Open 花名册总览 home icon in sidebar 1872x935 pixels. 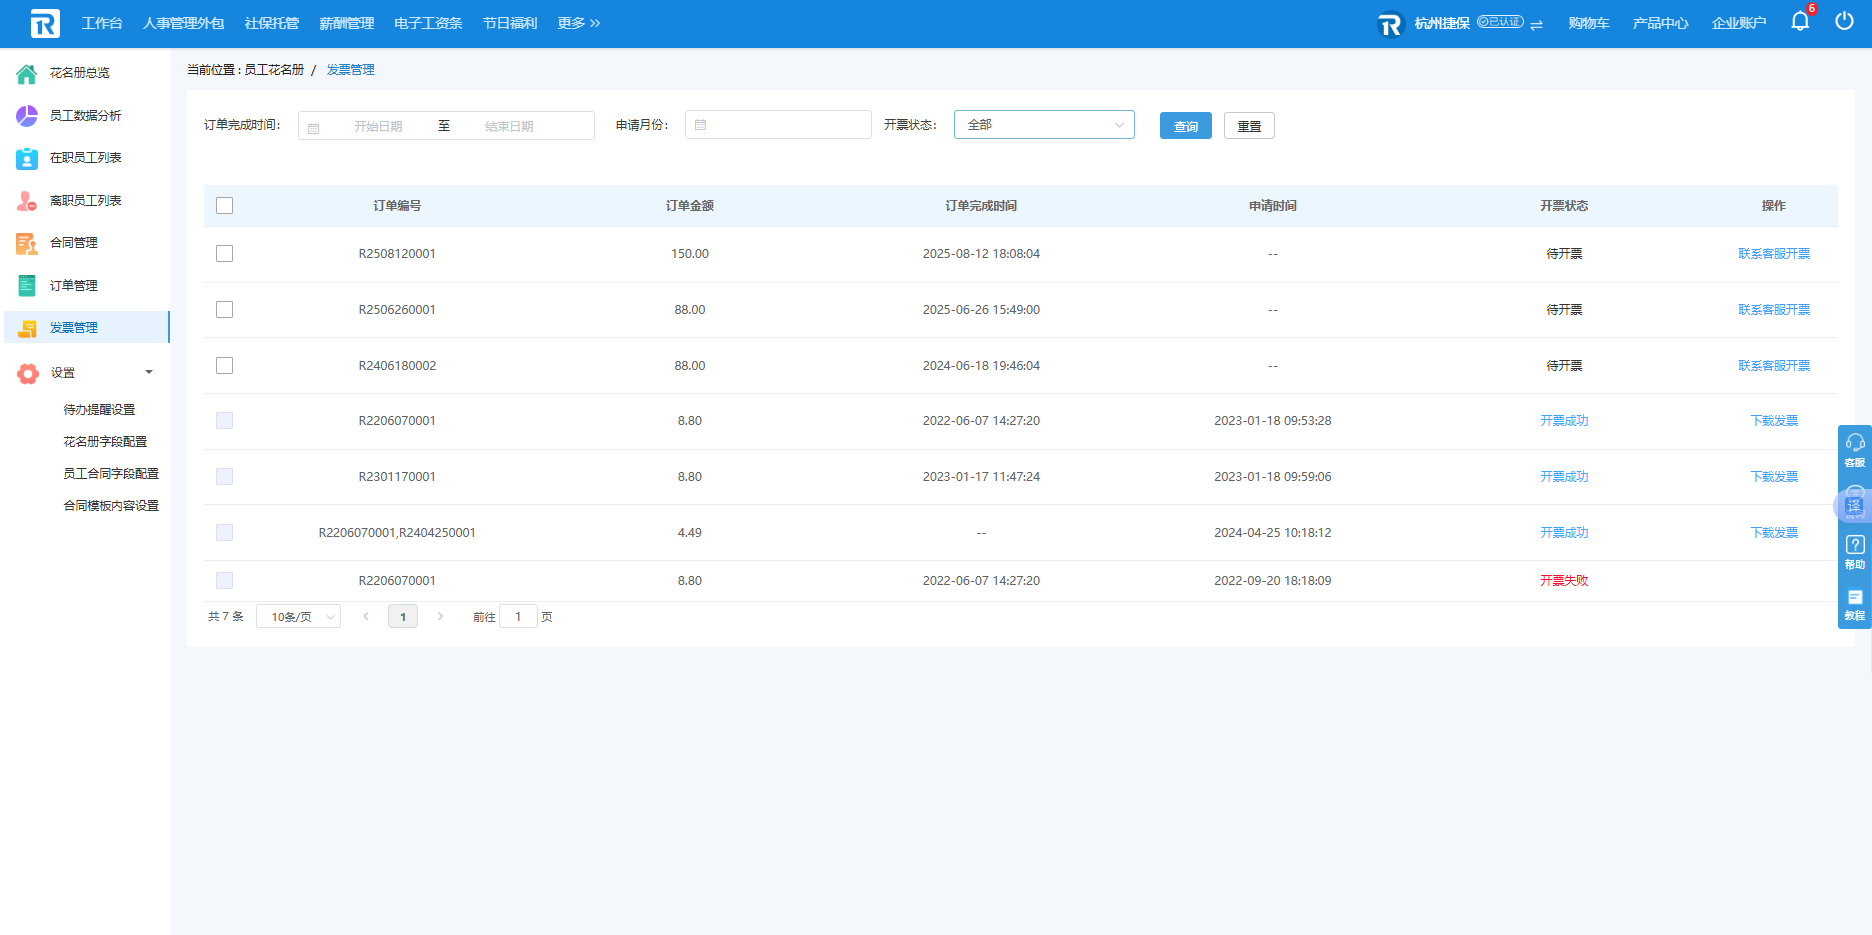[27, 73]
